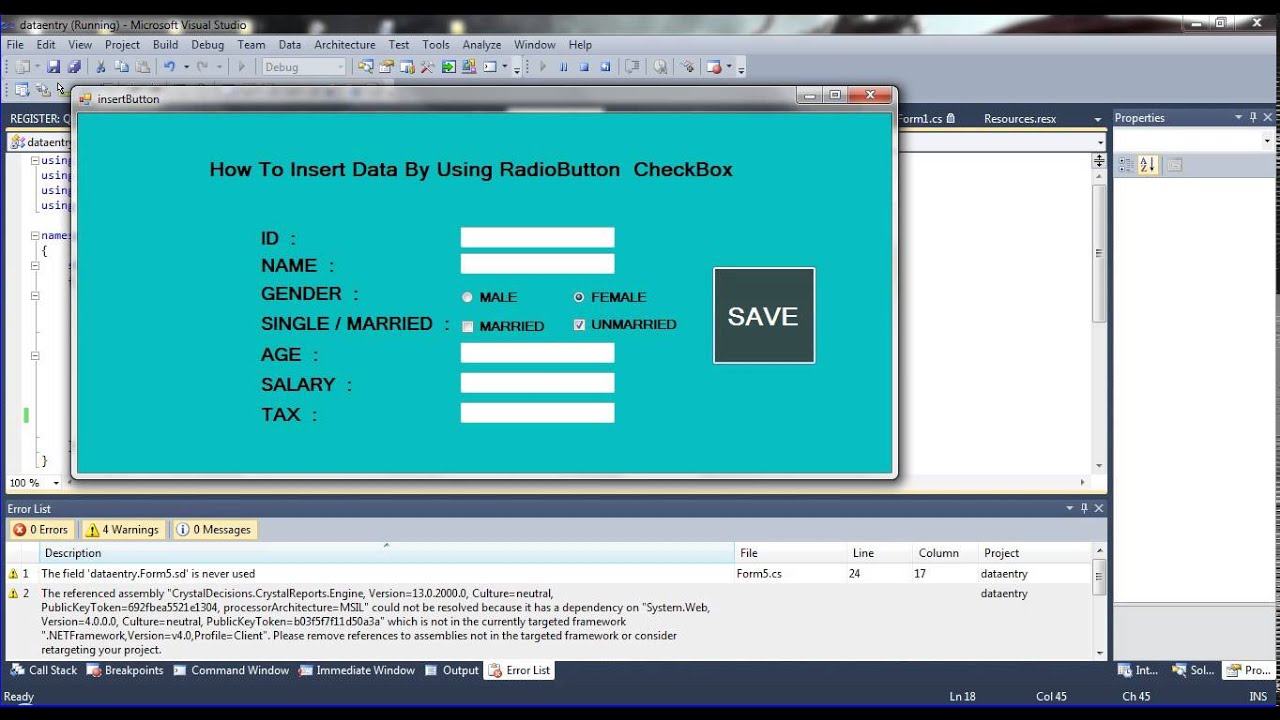Viewport: 1280px width, 720px height.
Task: Open the Build menu
Action: click(x=165, y=45)
